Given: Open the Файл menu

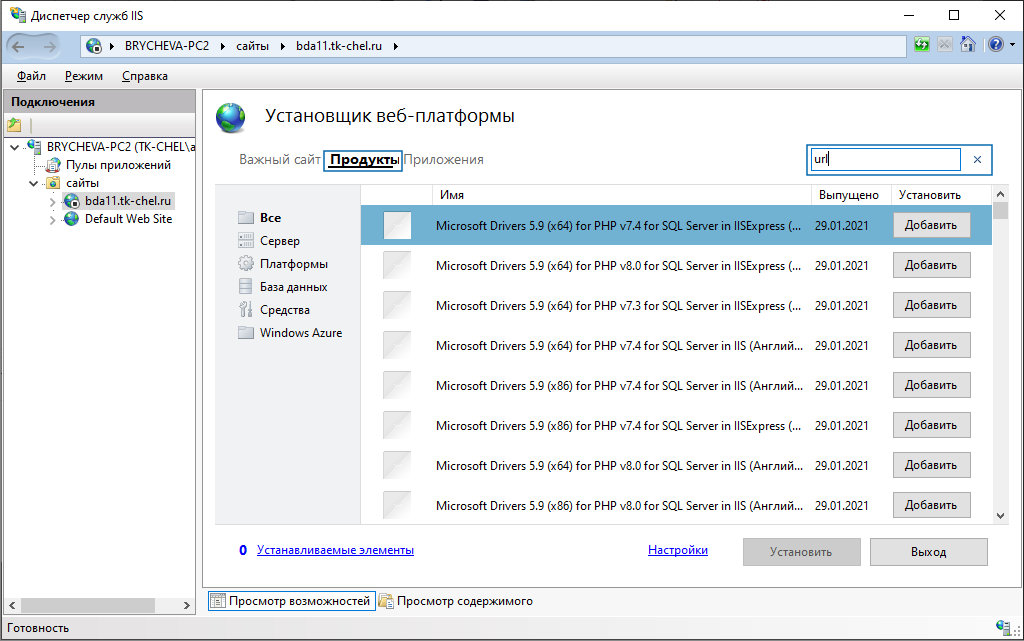Looking at the screenshot, I should click(31, 76).
